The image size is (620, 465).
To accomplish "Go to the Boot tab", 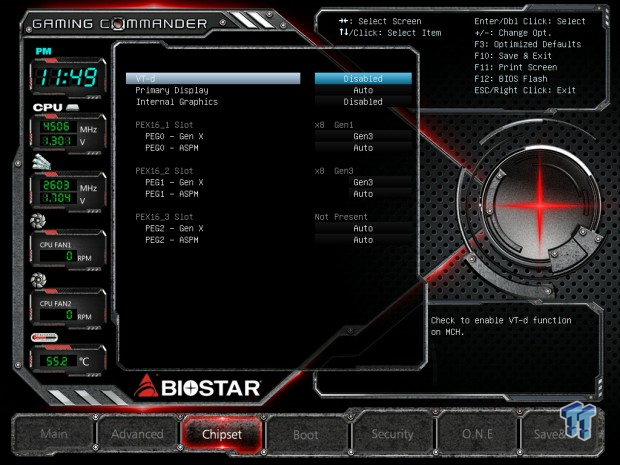I will tap(306, 435).
